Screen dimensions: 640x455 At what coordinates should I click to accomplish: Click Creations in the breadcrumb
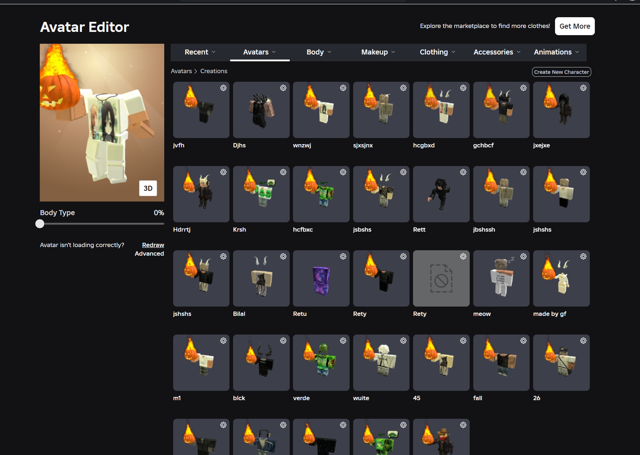pyautogui.click(x=213, y=71)
